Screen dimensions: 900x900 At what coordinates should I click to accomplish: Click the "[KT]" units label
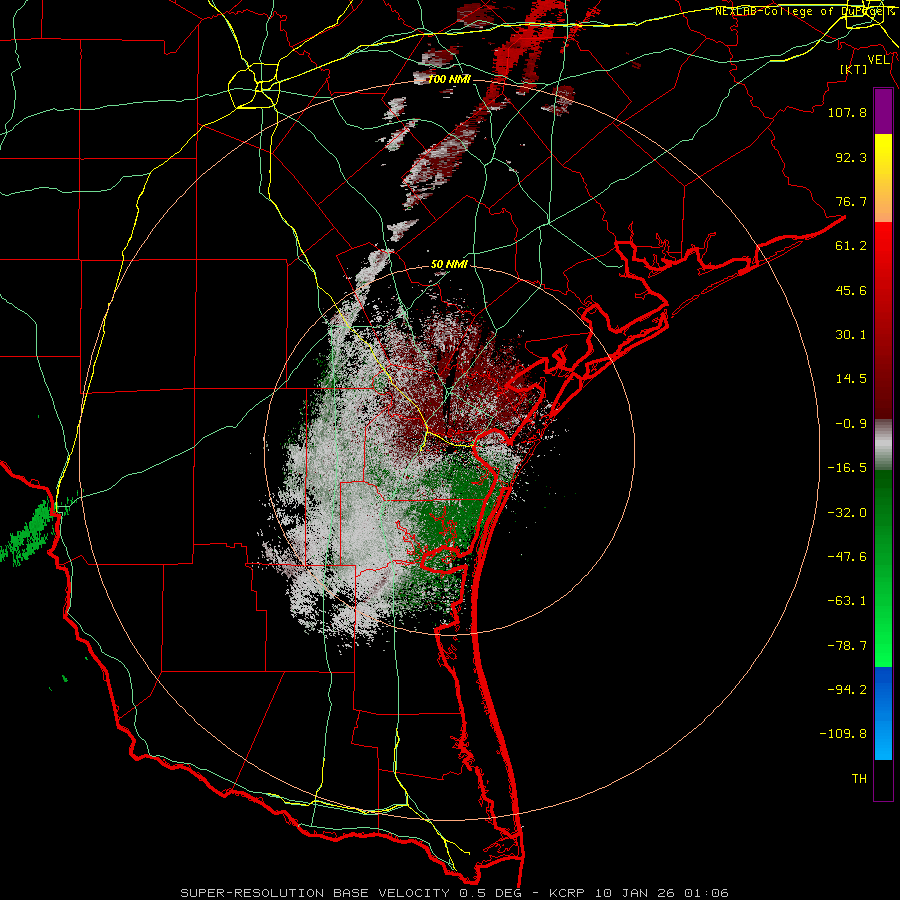pos(854,69)
